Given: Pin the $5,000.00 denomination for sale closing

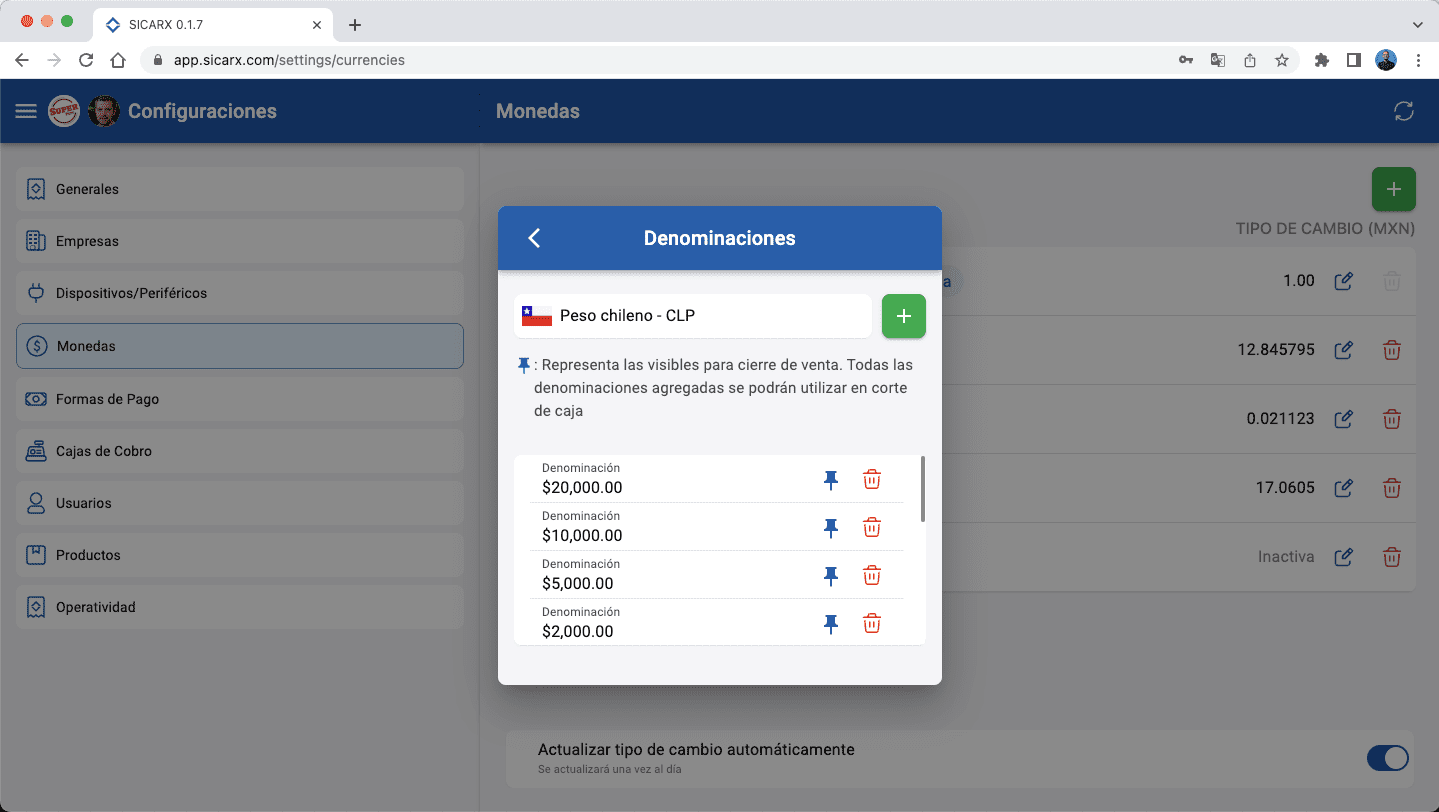Looking at the screenshot, I should 830,575.
